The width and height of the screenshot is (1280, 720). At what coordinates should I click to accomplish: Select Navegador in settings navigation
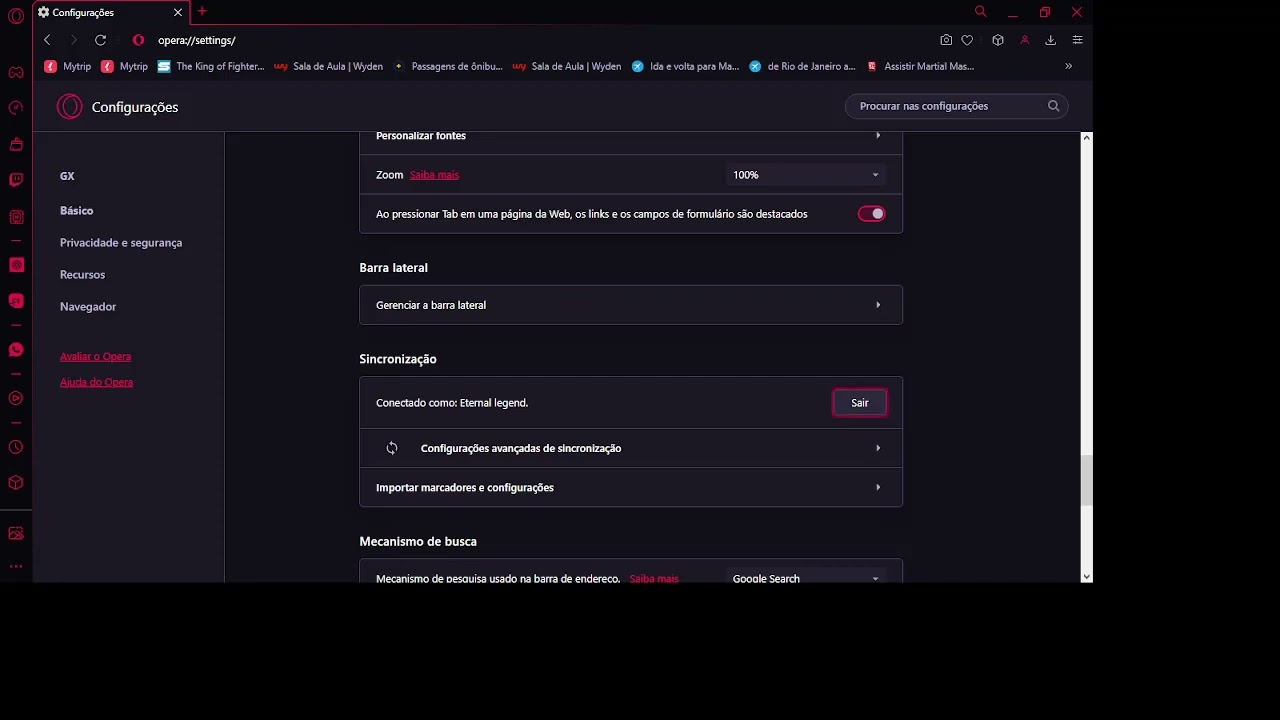click(x=88, y=307)
